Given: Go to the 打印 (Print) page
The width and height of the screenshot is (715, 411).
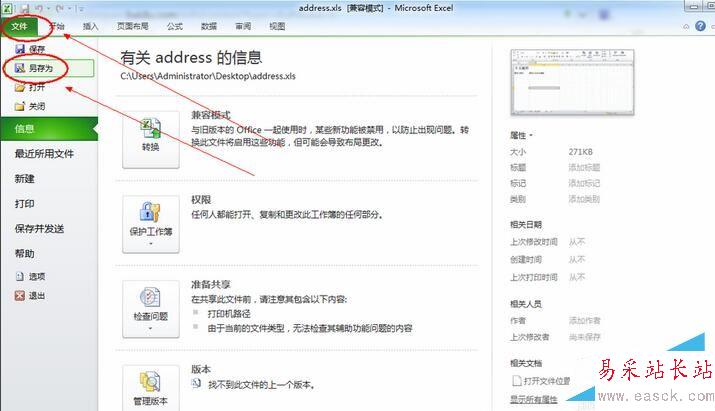Looking at the screenshot, I should pos(25,204).
